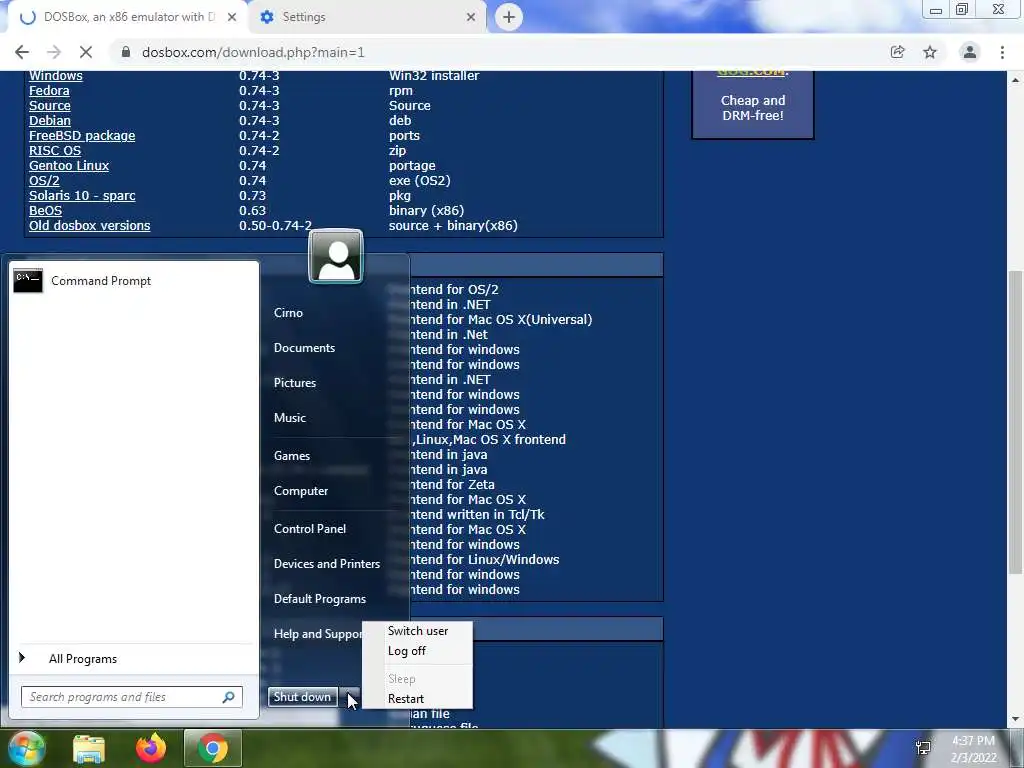Click the greyed Sleep option
The width and height of the screenshot is (1024, 768).
[x=402, y=679]
